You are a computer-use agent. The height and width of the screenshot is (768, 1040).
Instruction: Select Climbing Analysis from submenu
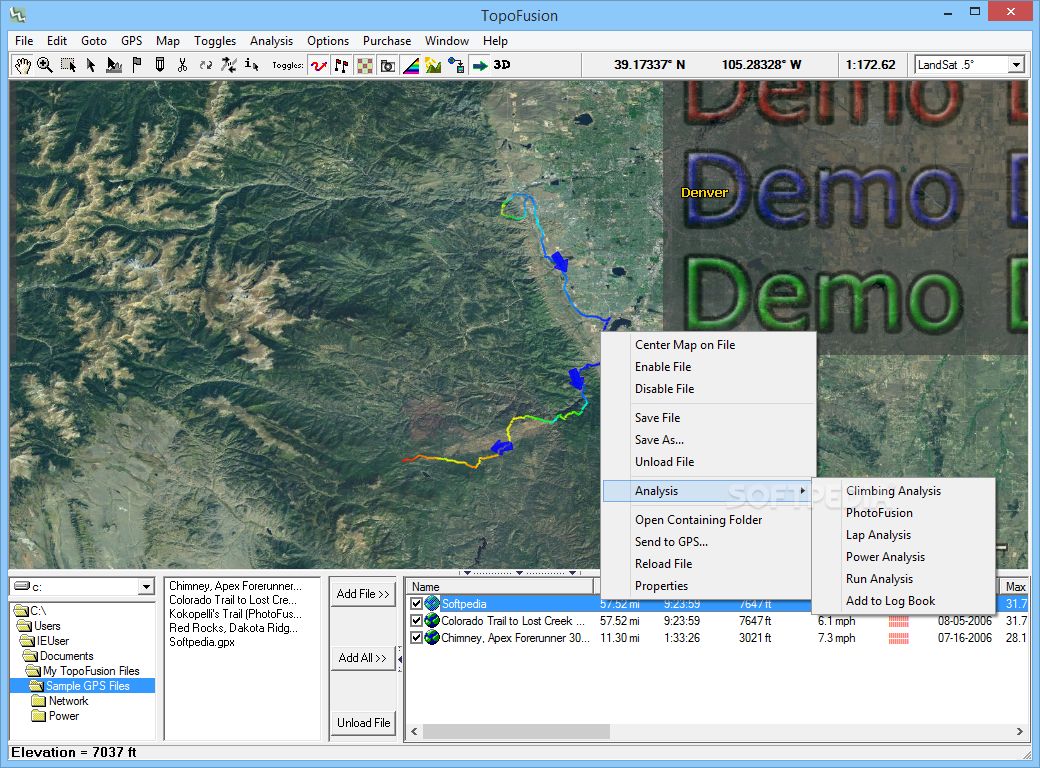[x=893, y=491]
